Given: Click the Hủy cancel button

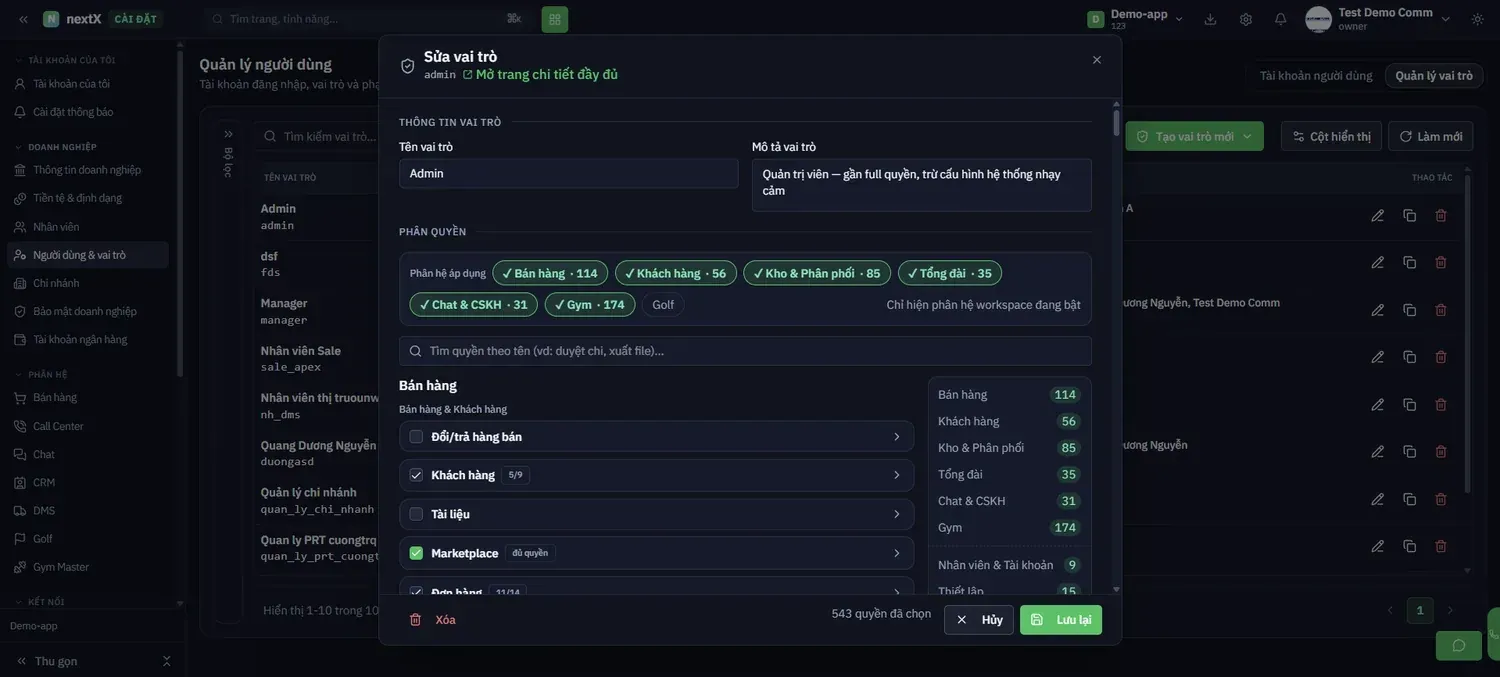Looking at the screenshot, I should (x=979, y=620).
